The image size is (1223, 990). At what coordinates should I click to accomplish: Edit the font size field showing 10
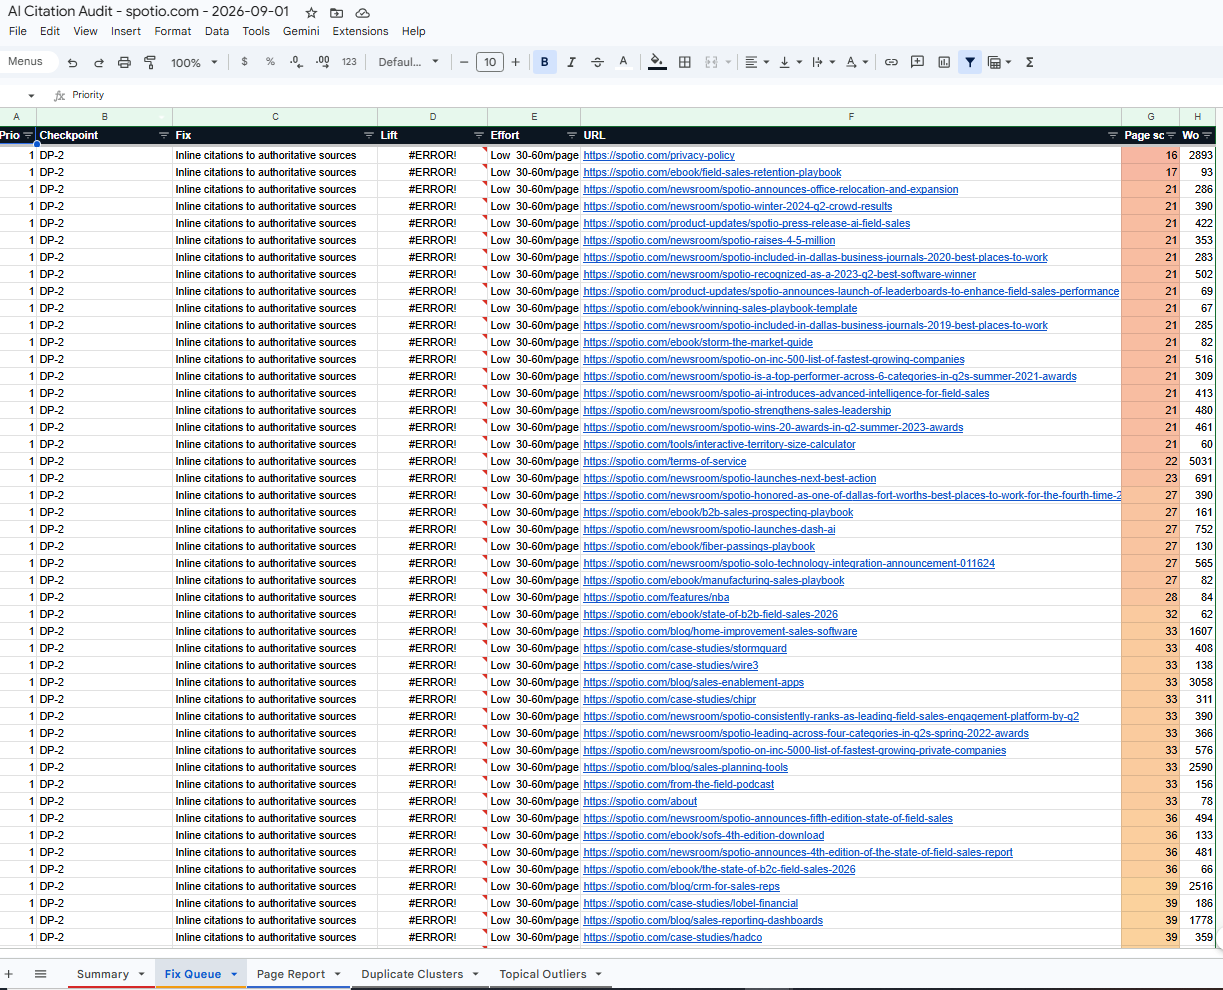click(x=490, y=62)
